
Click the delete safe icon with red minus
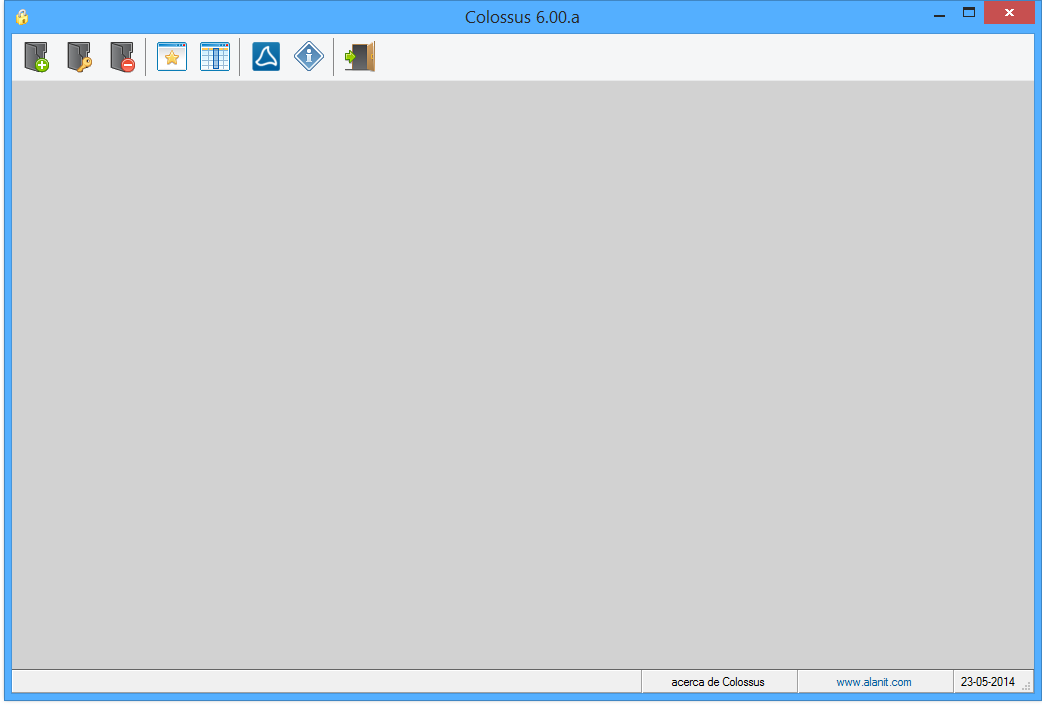122,57
